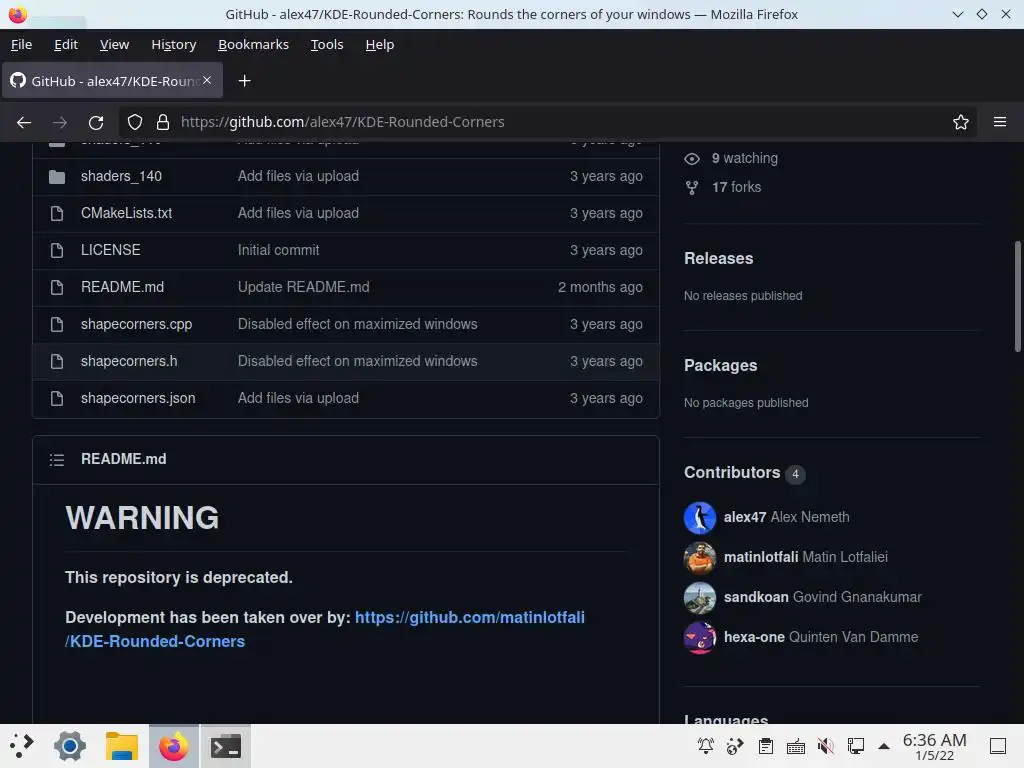Open hexa-one Quinten Van Damme profile link
Viewport: 1024px width, 768px height.
click(821, 637)
